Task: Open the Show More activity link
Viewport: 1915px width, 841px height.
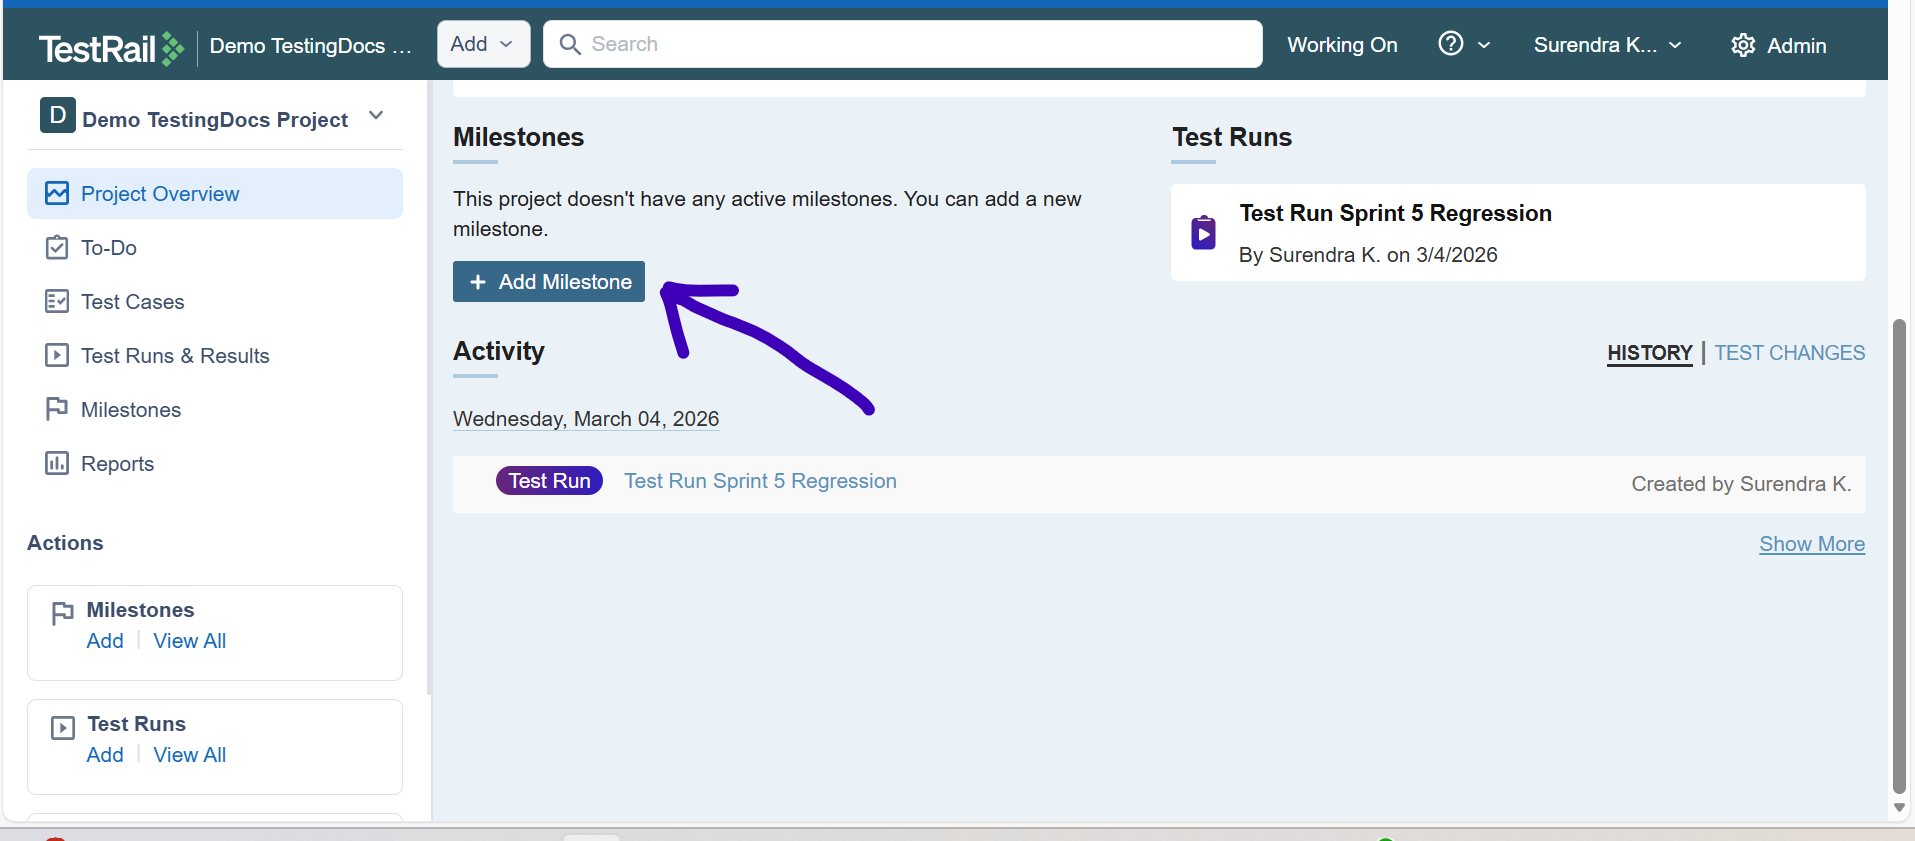Action: 1811,544
